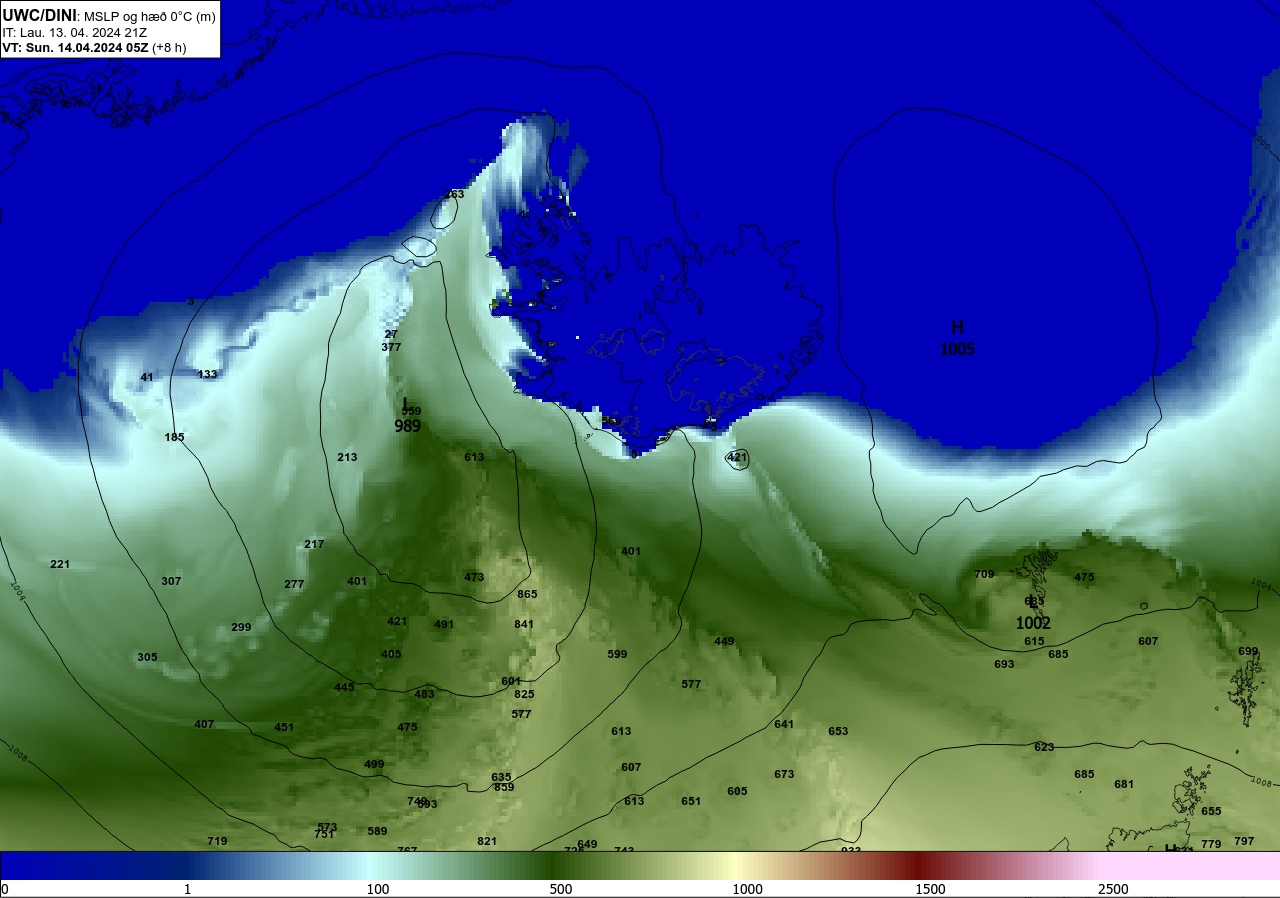Click the height value 693
The height and width of the screenshot is (898, 1280).
pos(1004,664)
